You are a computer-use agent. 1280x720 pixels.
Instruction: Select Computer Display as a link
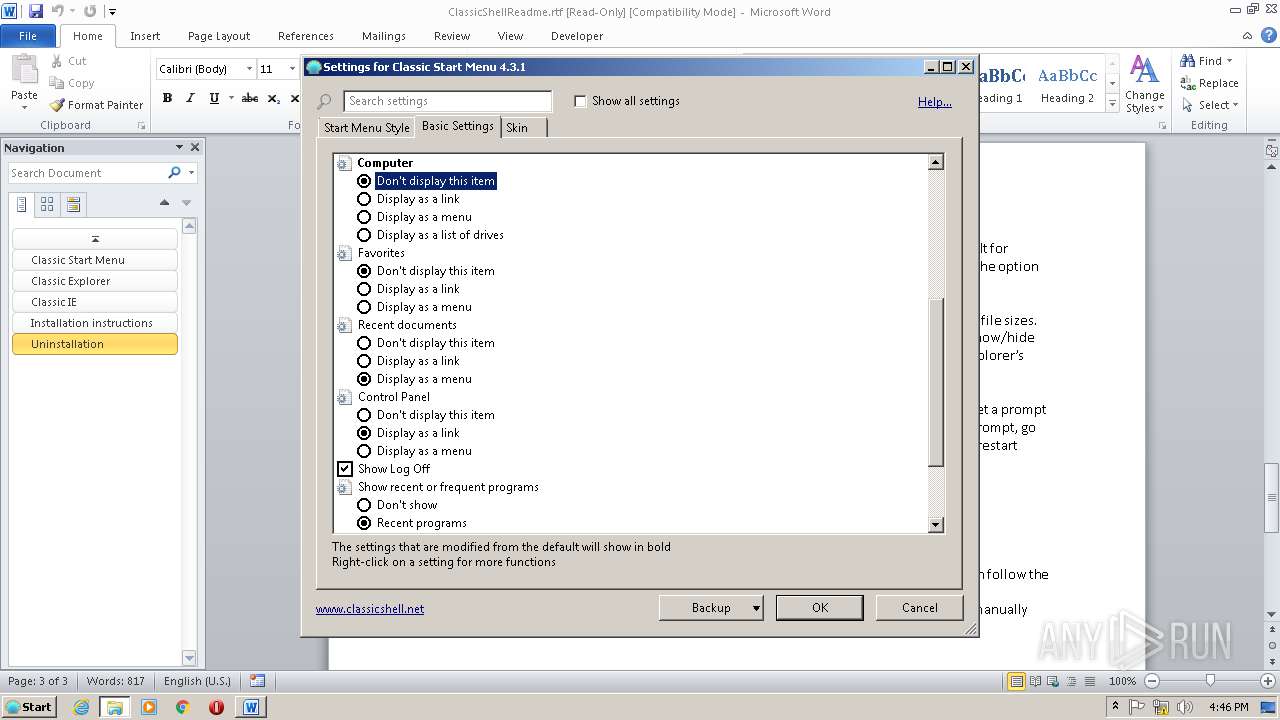[364, 199]
